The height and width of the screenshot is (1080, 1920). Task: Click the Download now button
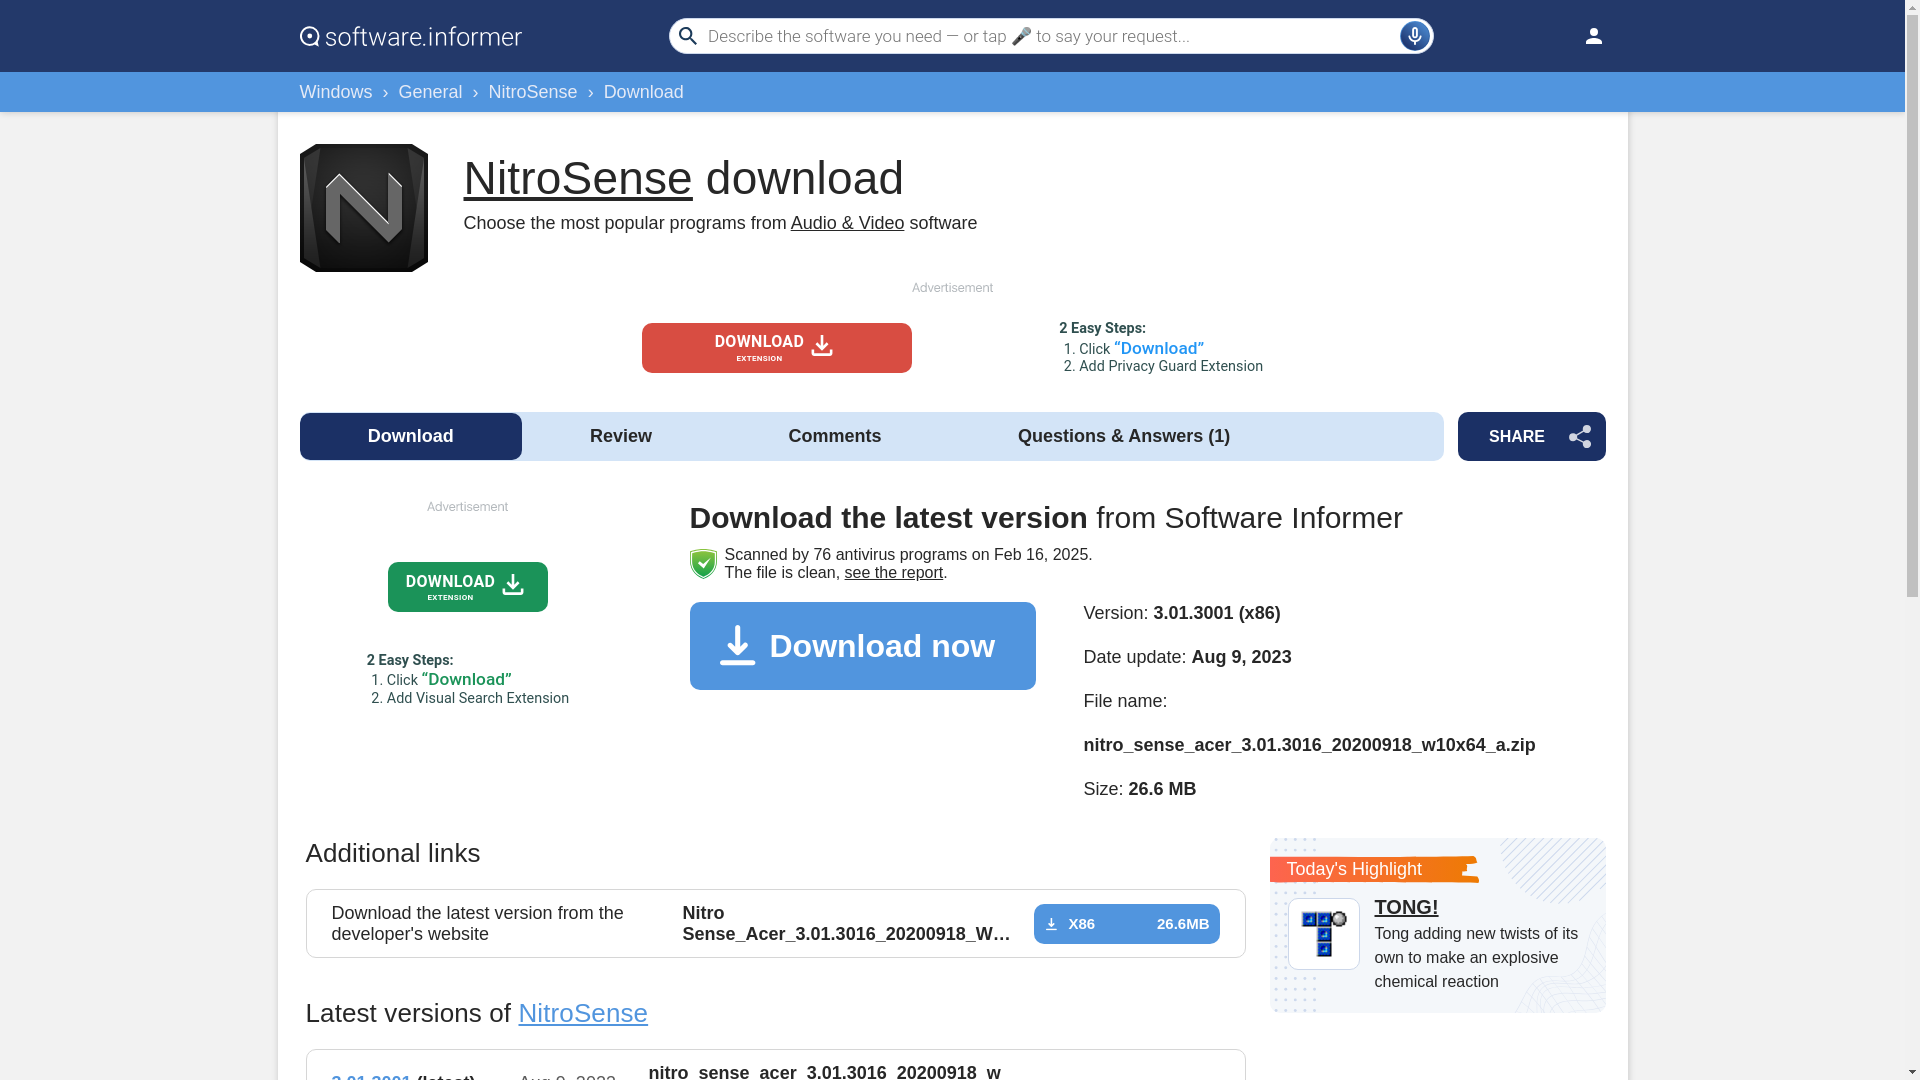pyautogui.click(x=863, y=646)
